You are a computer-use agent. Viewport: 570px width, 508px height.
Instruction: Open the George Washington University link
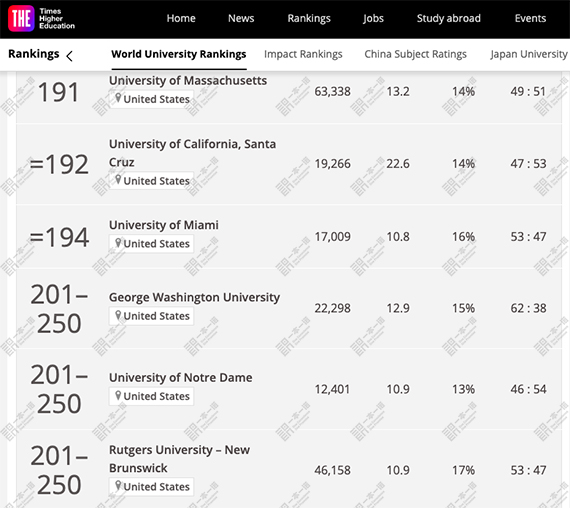click(x=194, y=297)
